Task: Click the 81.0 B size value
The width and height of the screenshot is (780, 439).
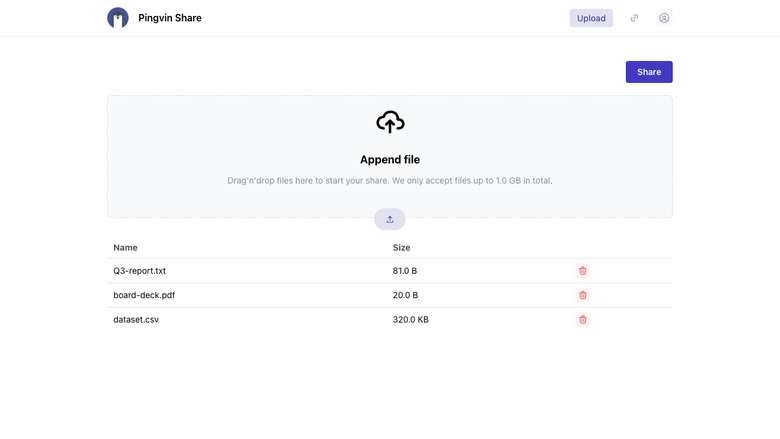Action: (x=405, y=271)
